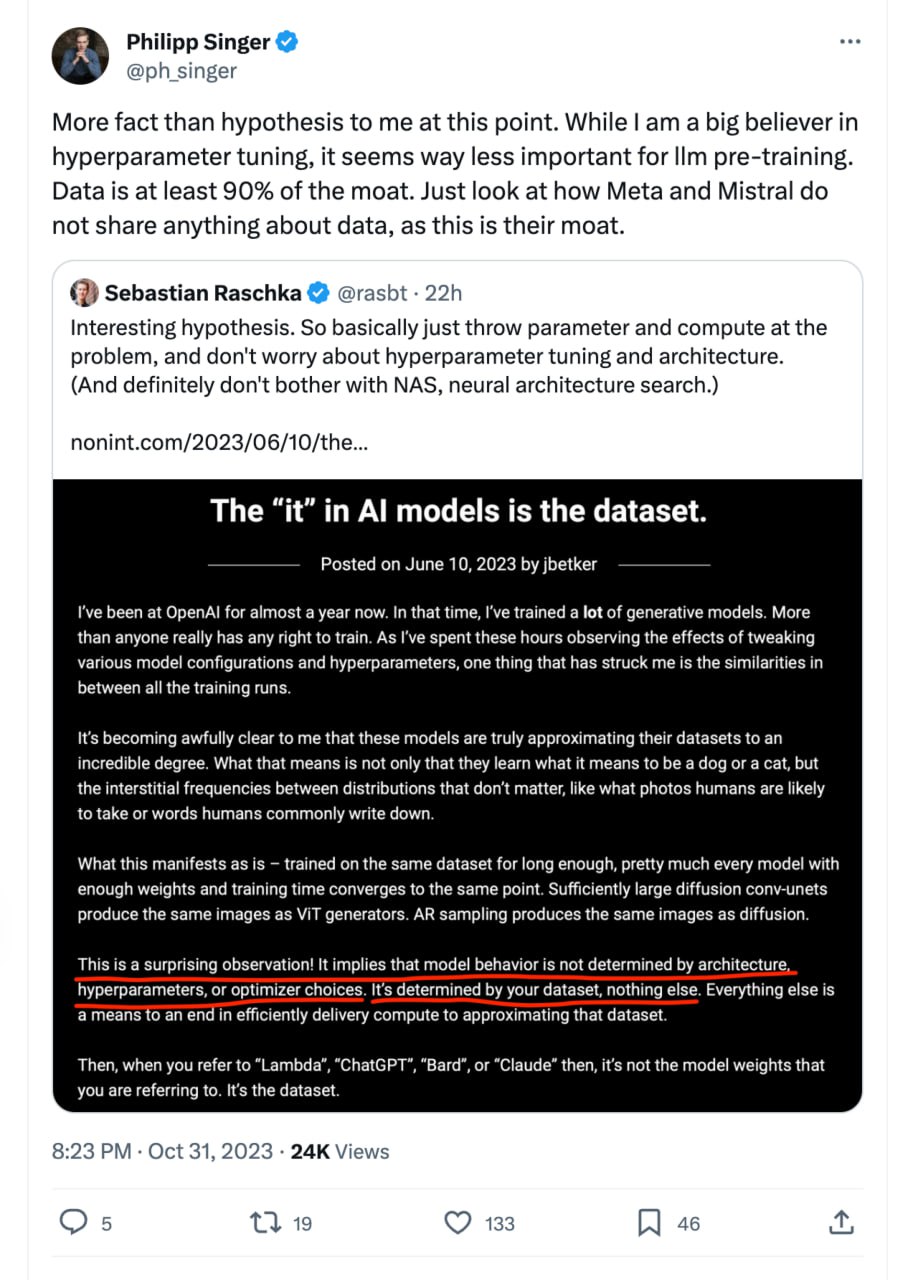Open the share tweet icon
Viewport: 918px width, 1280px height.
pyautogui.click(x=841, y=1221)
